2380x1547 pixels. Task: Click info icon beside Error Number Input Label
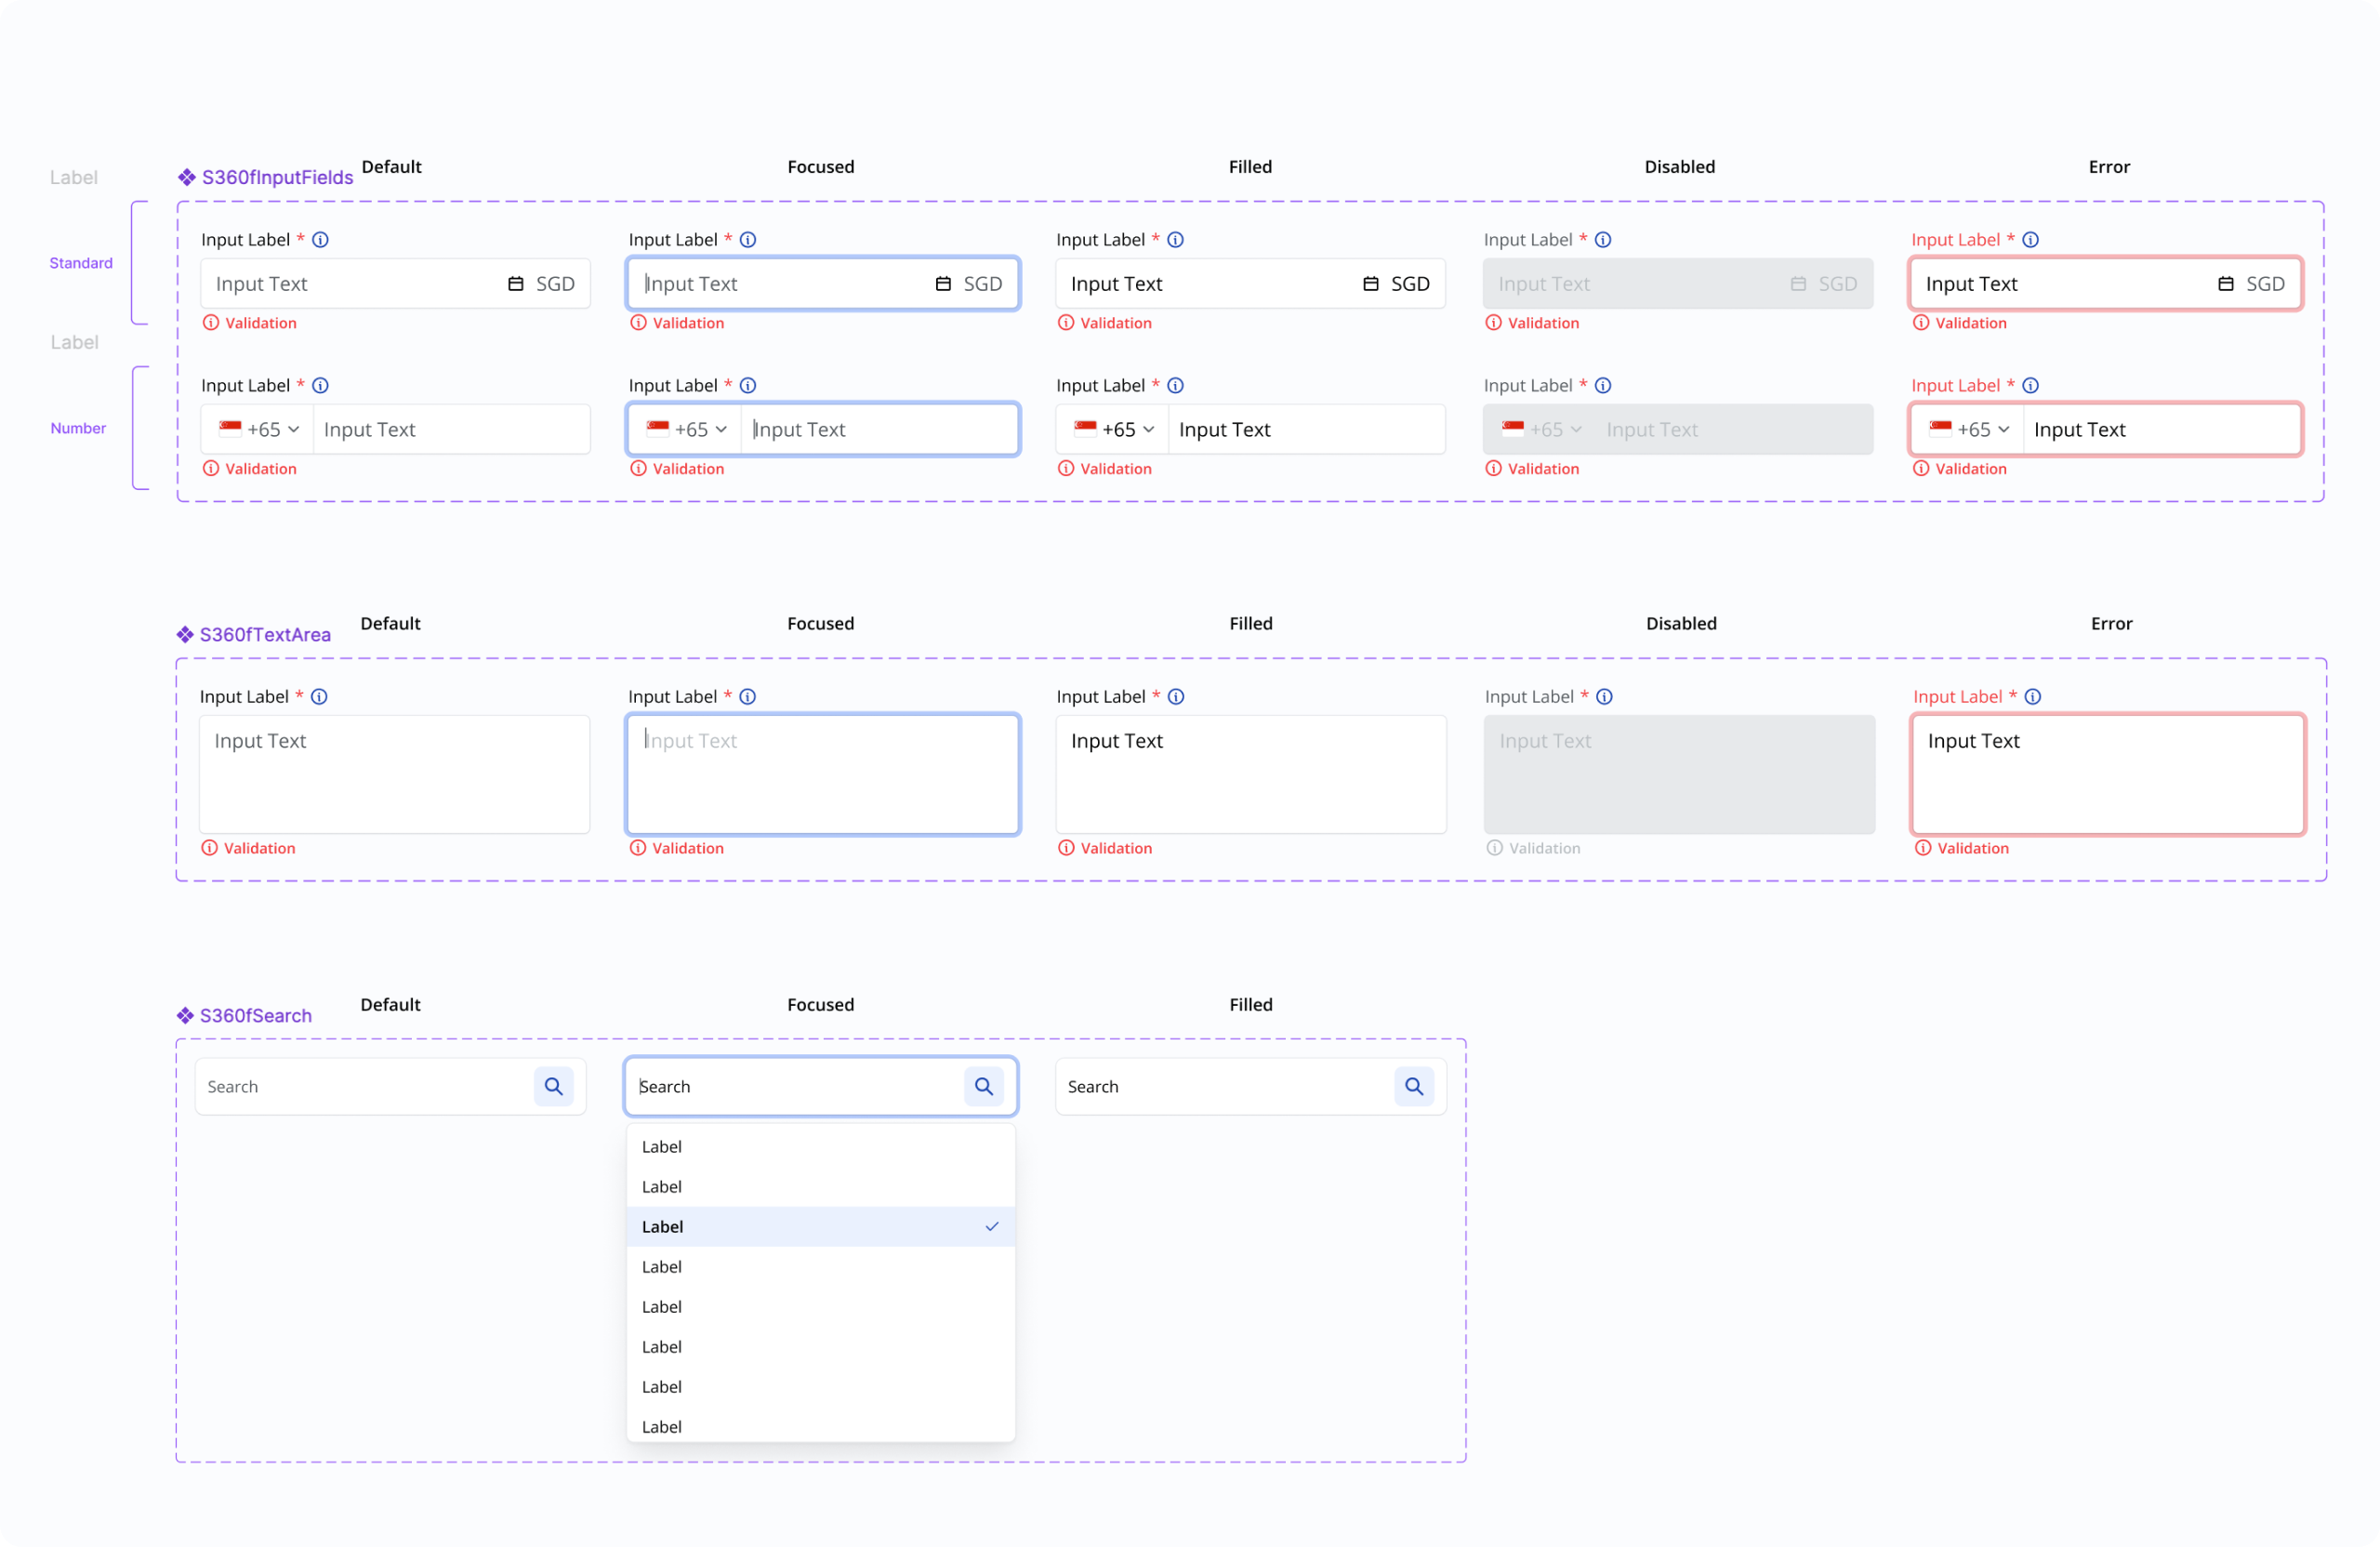click(x=2031, y=386)
